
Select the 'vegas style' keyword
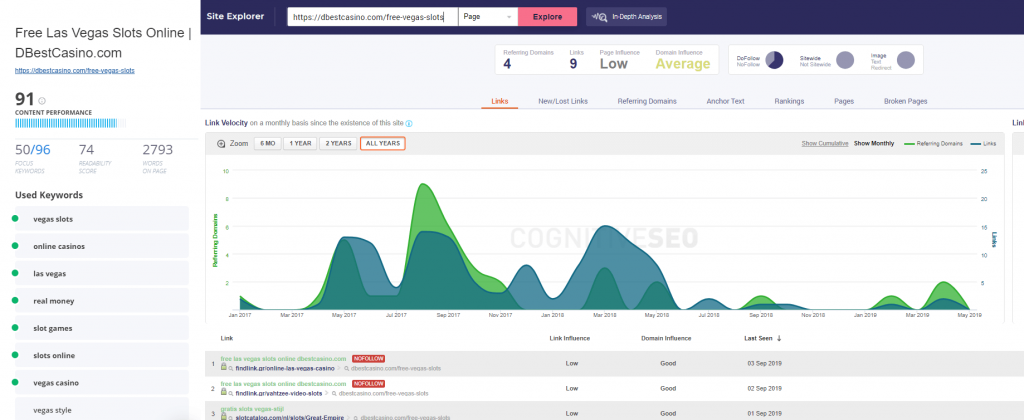coord(101,410)
